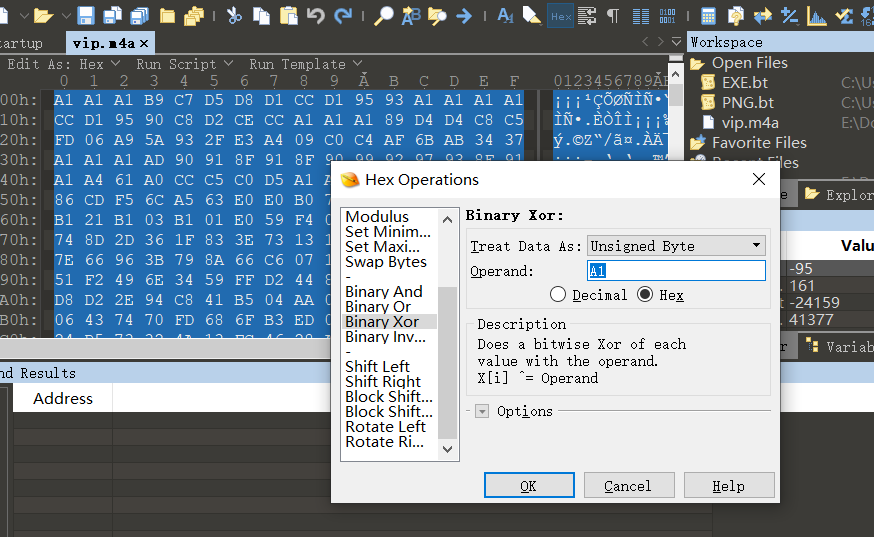
Task: Close the Hex Operations dialog
Action: coord(759,180)
